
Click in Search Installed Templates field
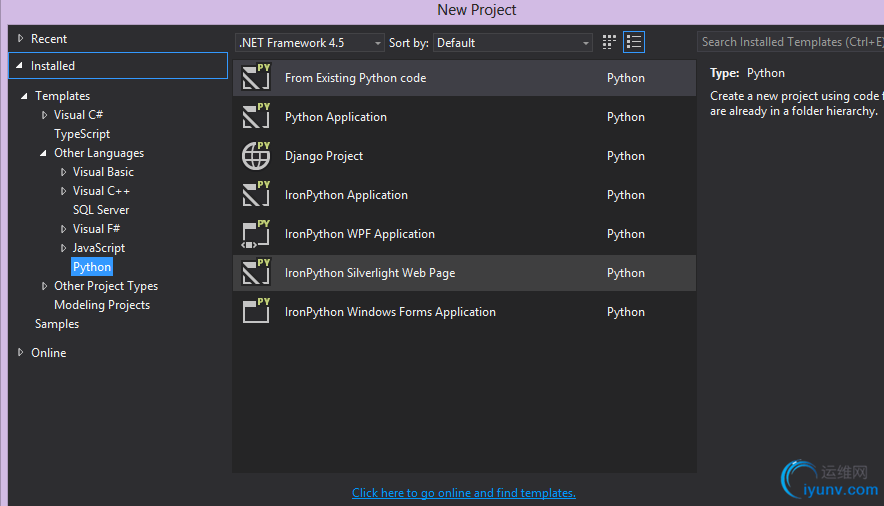(x=790, y=42)
